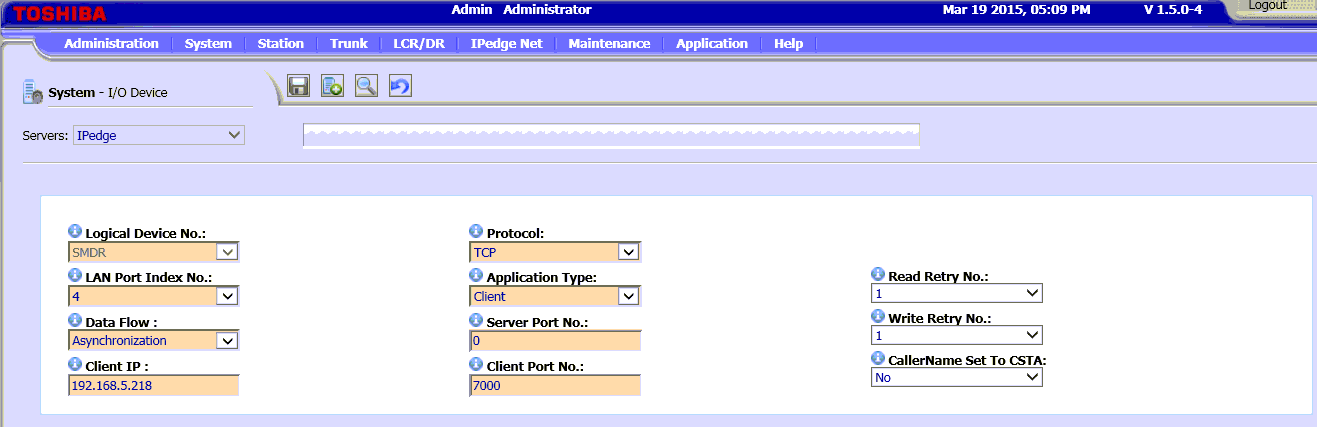Click the Logout button
The width and height of the screenshot is (1317, 427).
click(x=1267, y=6)
